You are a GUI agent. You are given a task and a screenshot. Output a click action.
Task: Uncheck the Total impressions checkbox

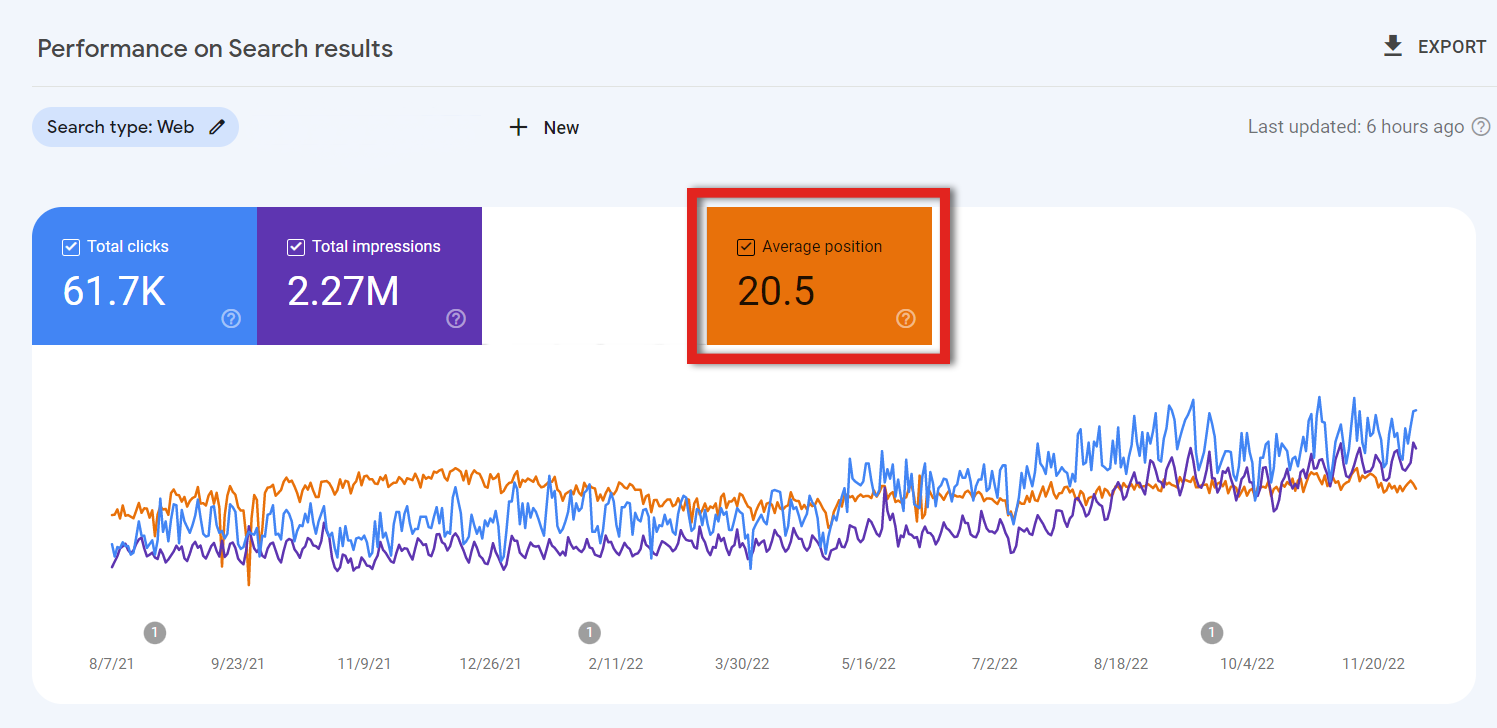point(296,246)
